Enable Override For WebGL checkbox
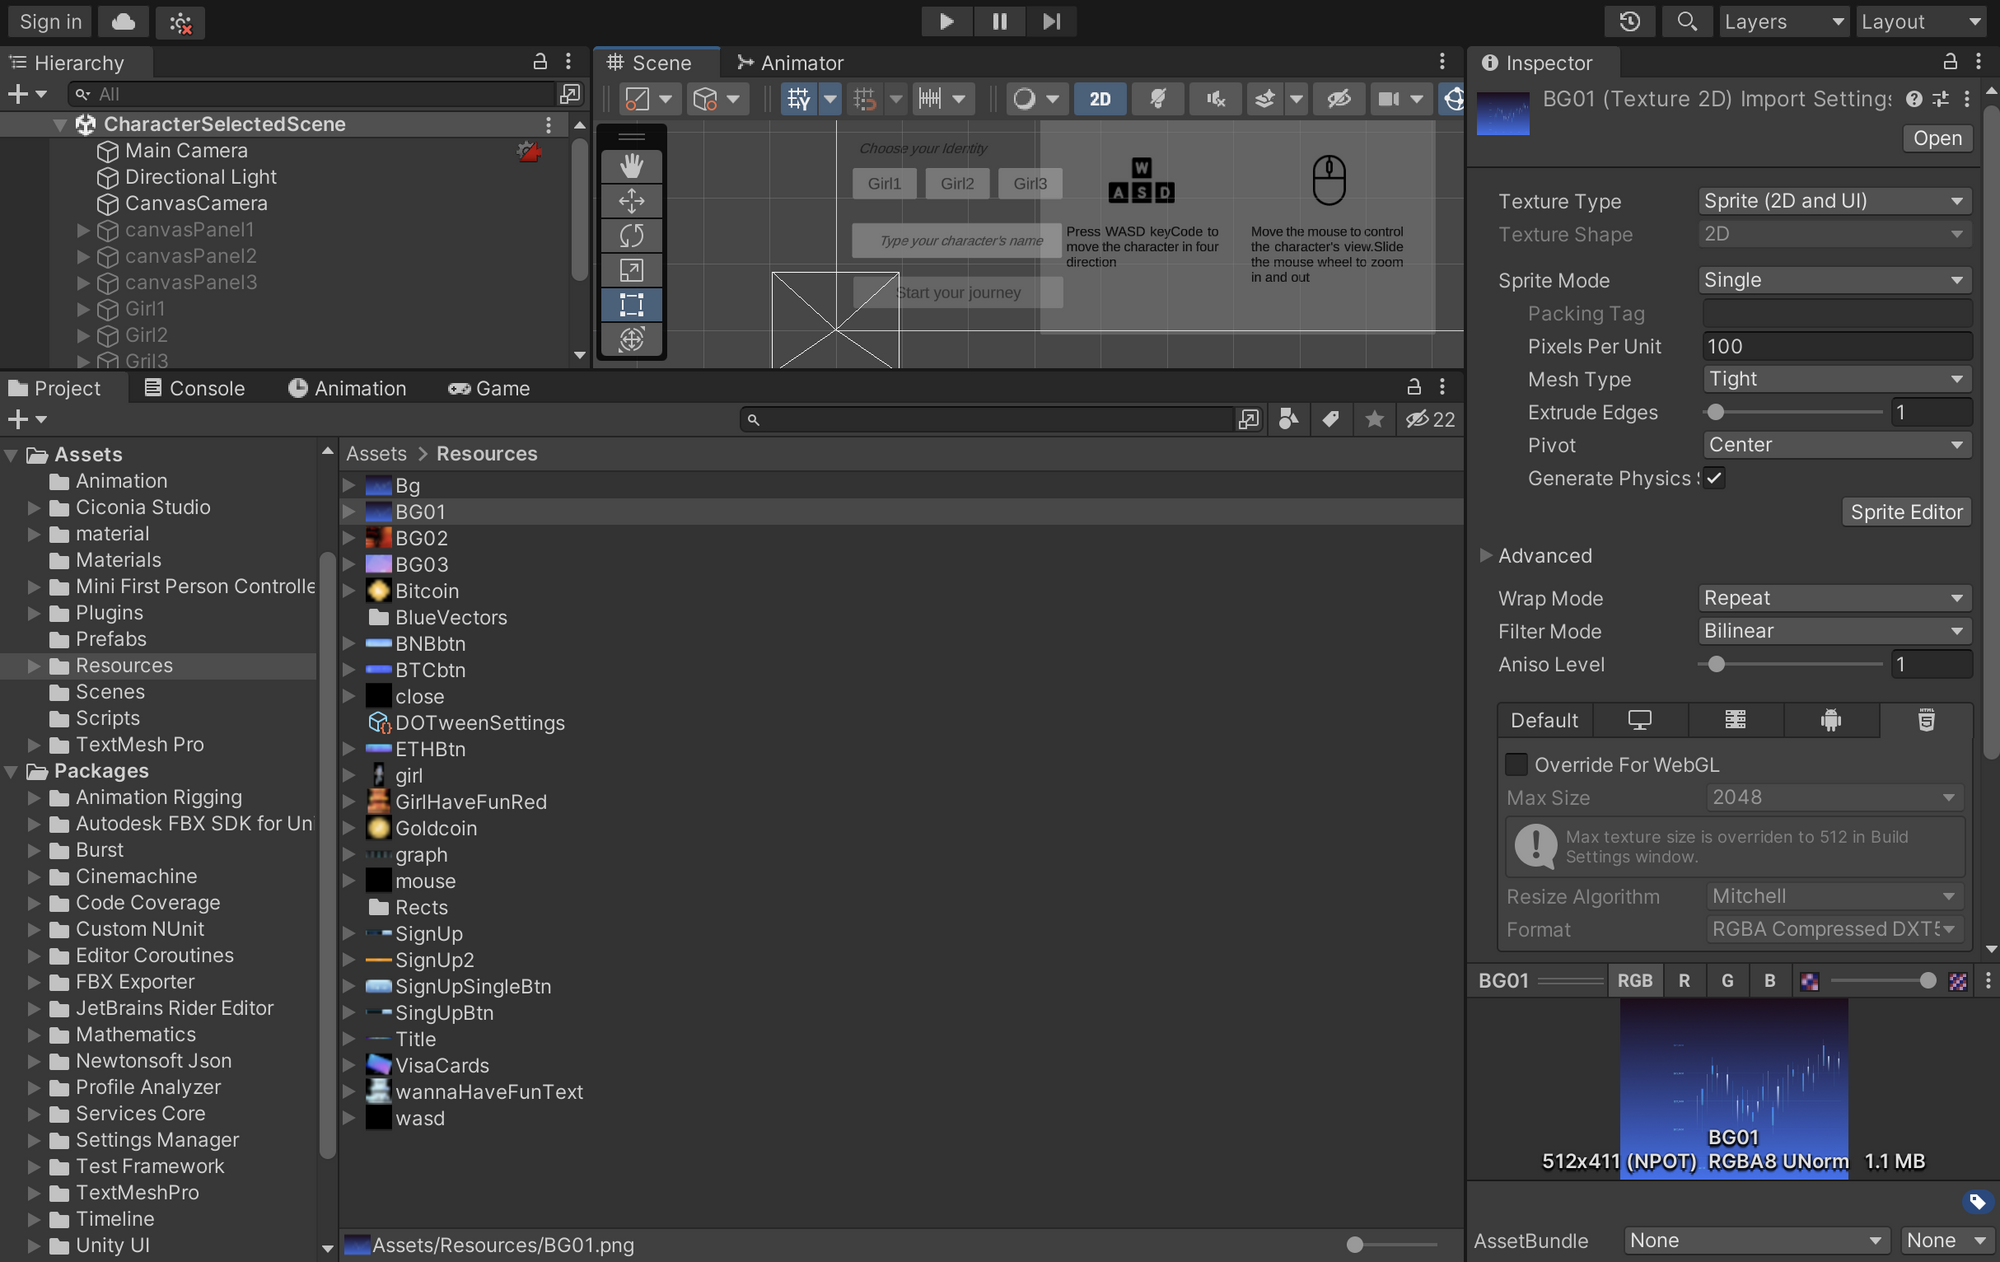The image size is (2000, 1262). 1517,765
